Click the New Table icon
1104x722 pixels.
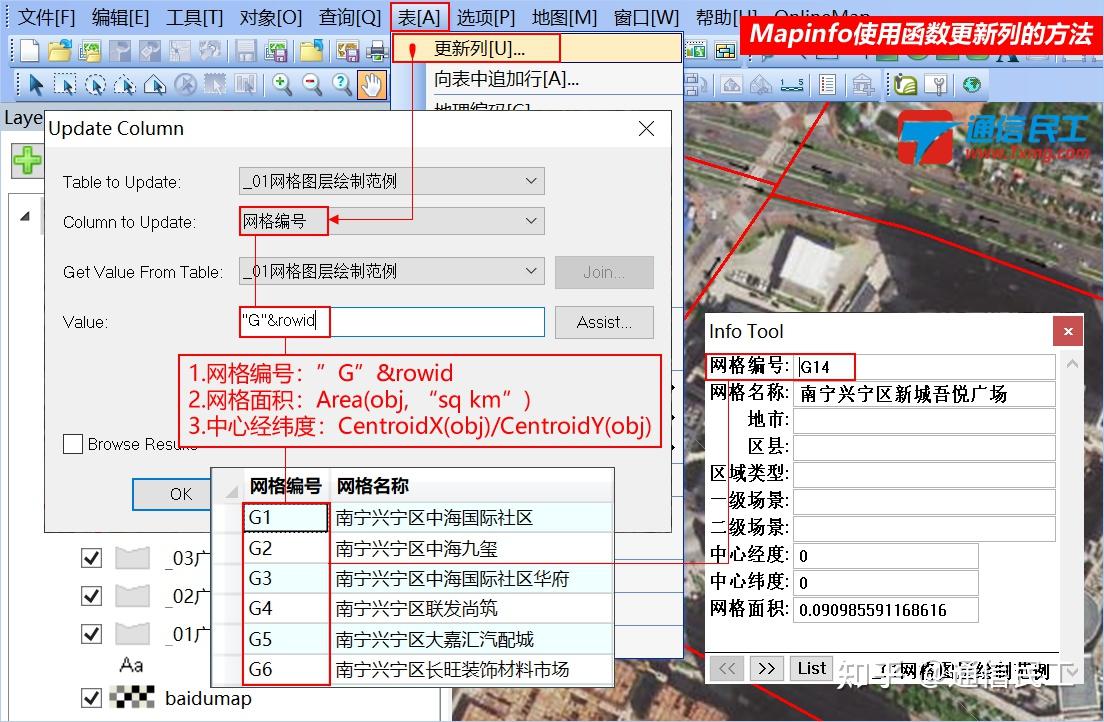[x=29, y=51]
